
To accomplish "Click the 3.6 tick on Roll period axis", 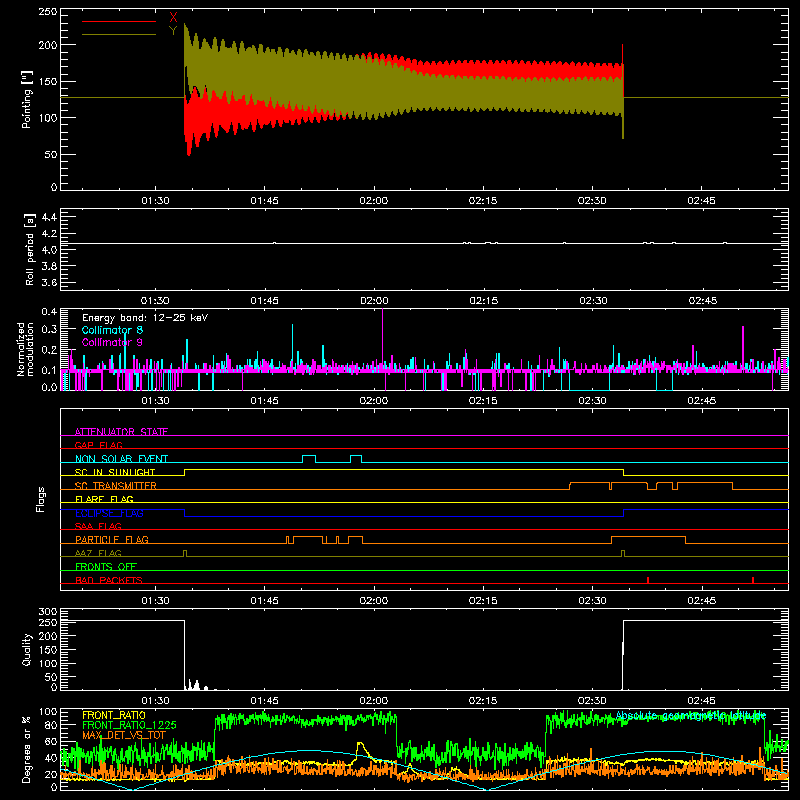I will point(49,282).
